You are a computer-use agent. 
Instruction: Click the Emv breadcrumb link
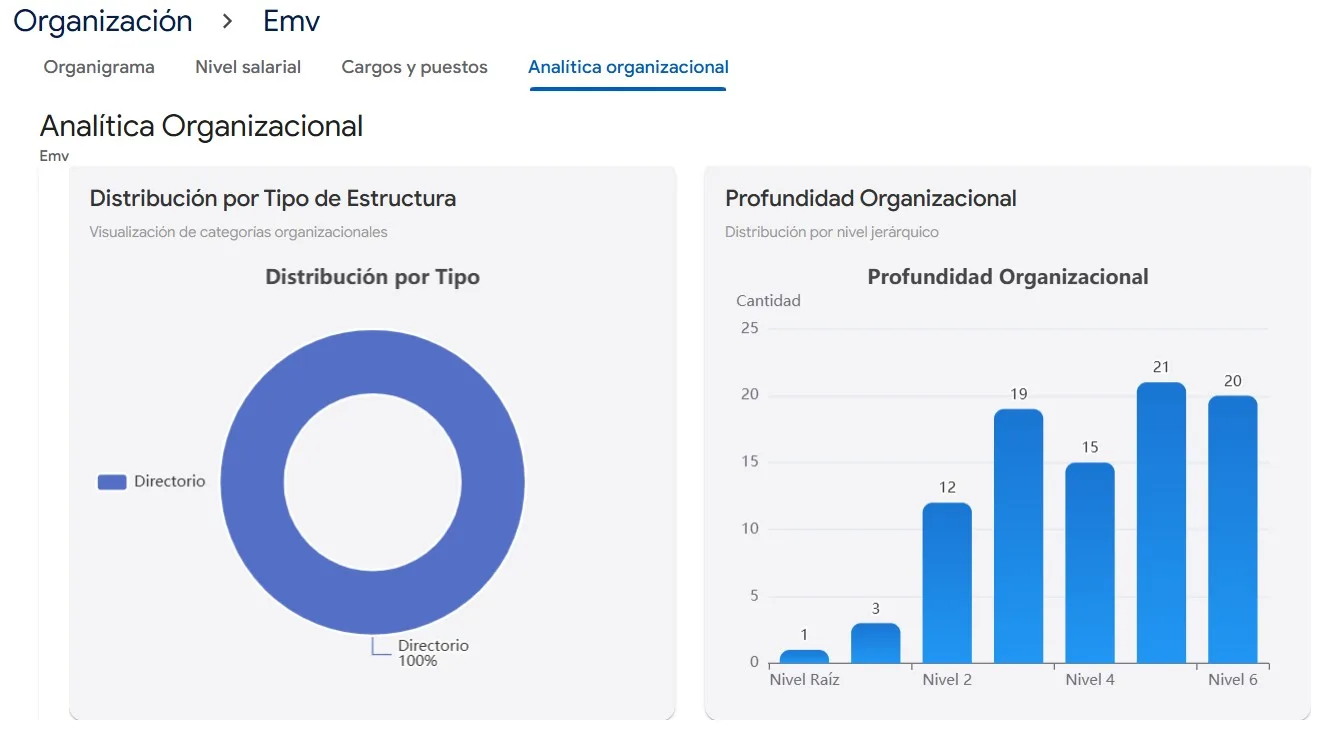(x=290, y=20)
